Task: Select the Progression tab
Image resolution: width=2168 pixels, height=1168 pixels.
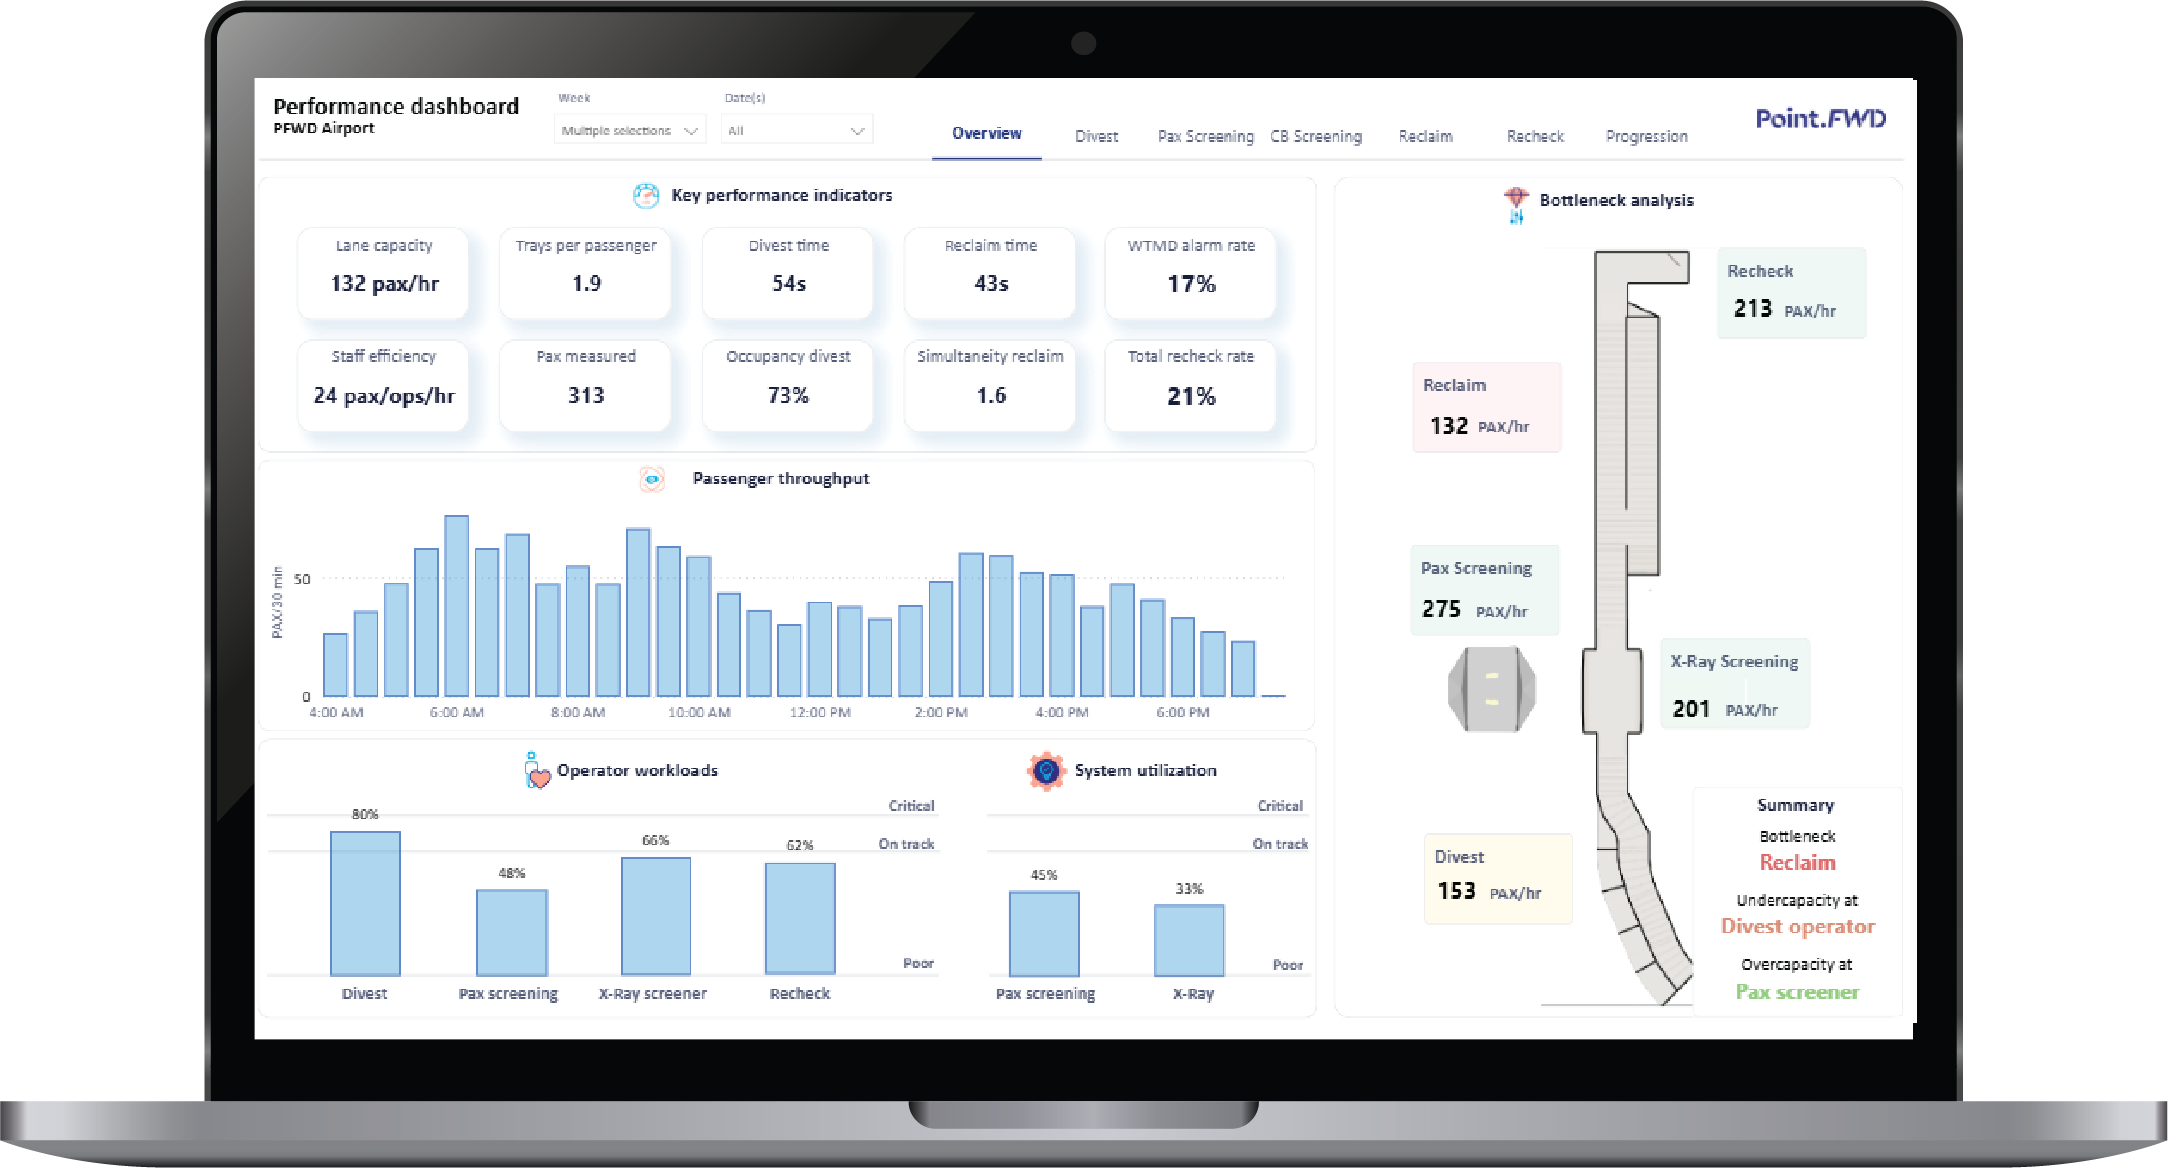Action: pyautogui.click(x=1646, y=136)
